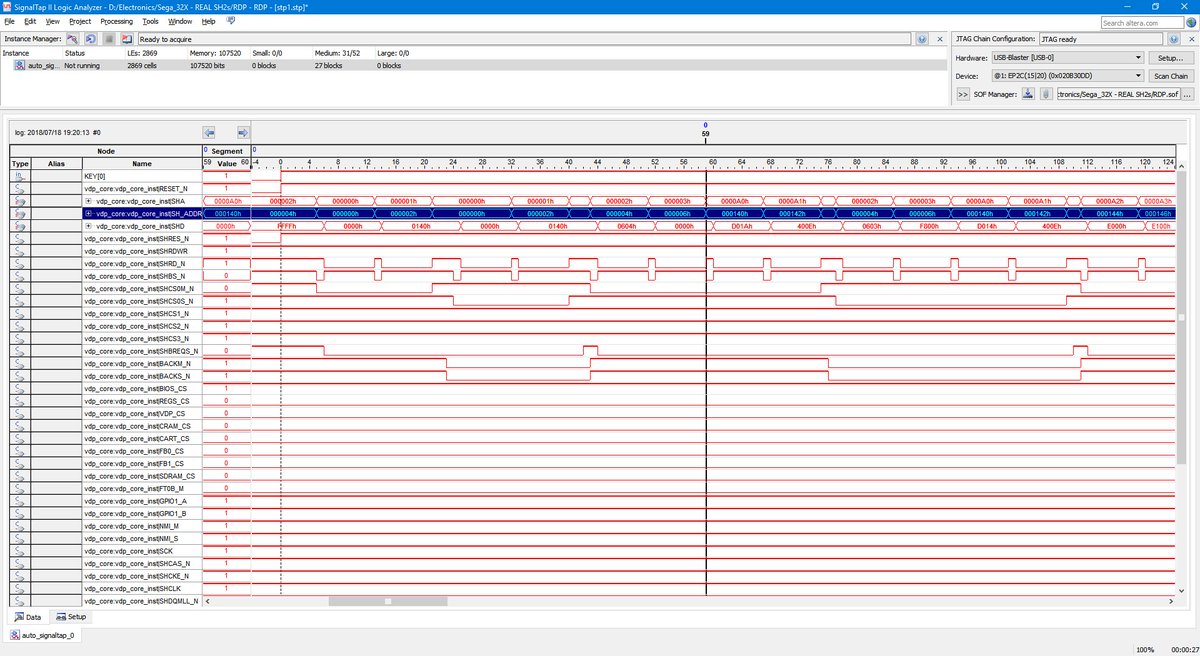Screen dimensions: 1200x656
Task: Open the View menu
Action: [53, 20]
